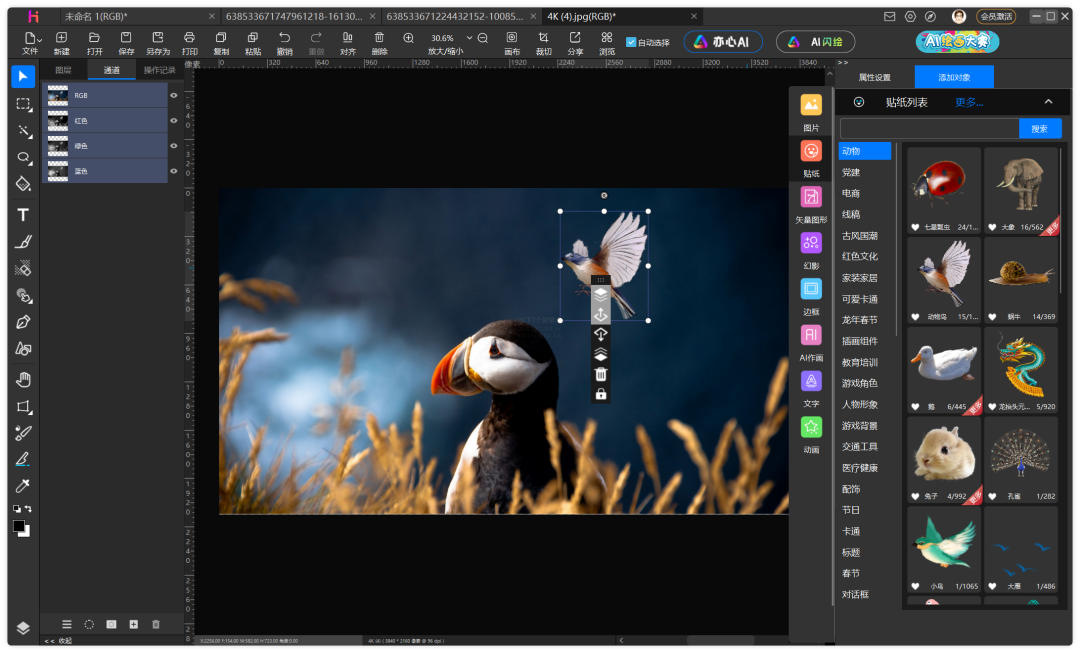
Task: Open the 边框 border panel icon
Action: pos(811,289)
